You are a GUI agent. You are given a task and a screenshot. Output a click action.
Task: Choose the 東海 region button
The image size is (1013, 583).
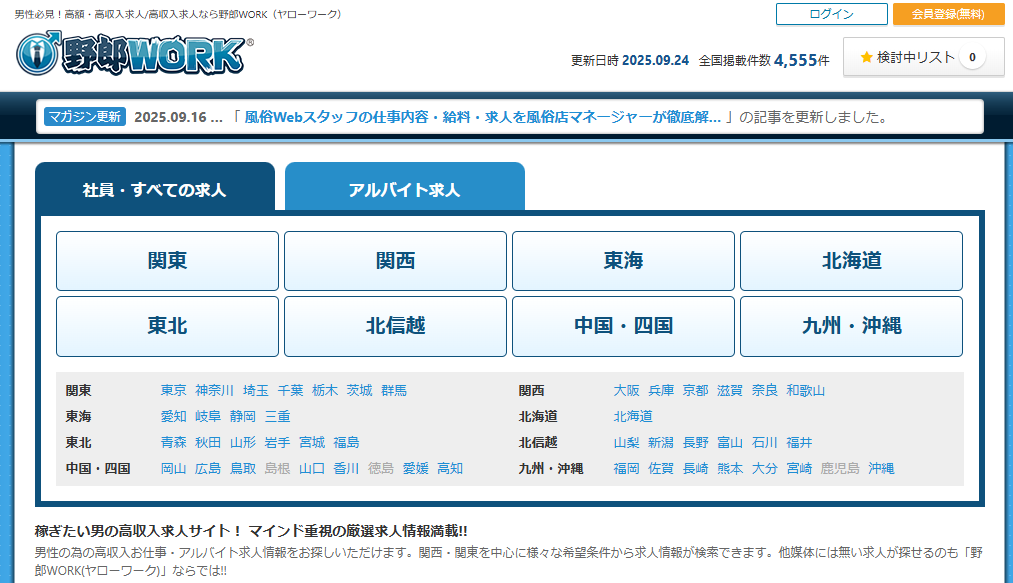click(x=623, y=261)
